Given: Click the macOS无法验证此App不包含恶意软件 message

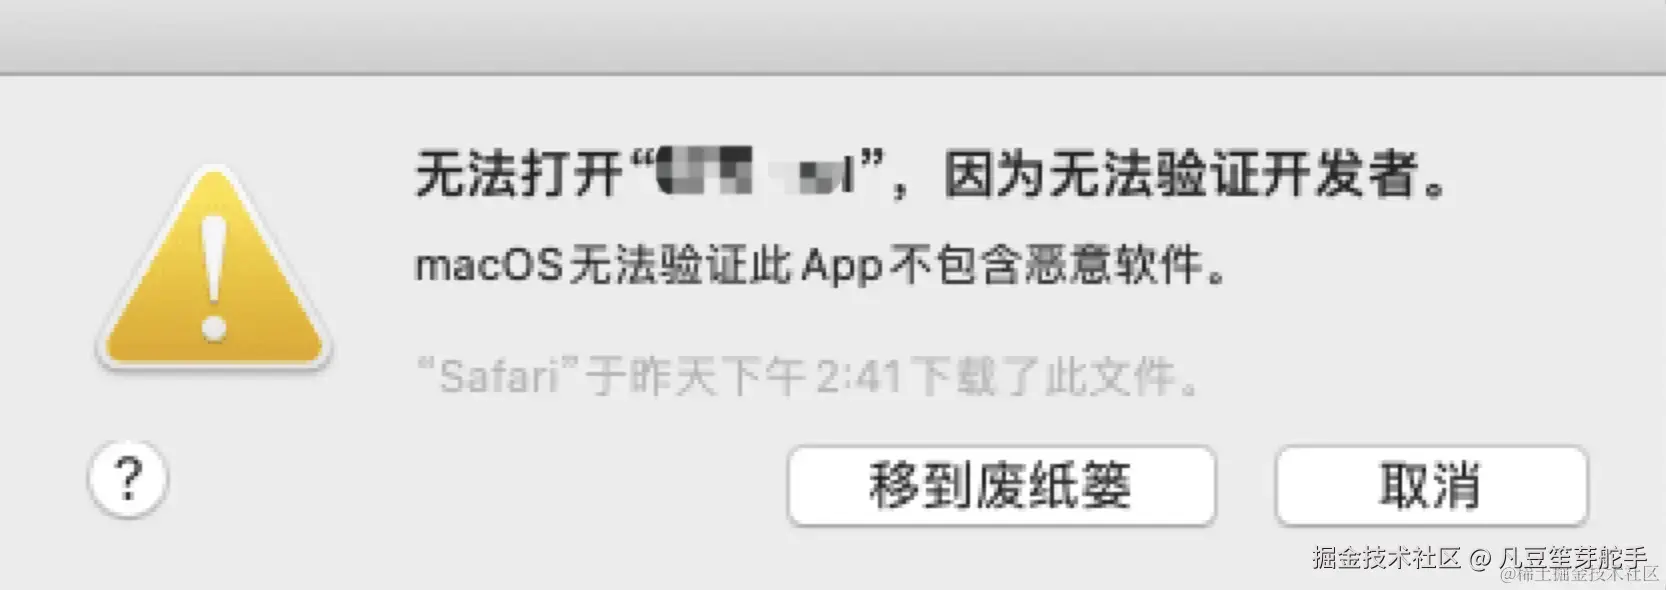Looking at the screenshot, I should point(820,267).
